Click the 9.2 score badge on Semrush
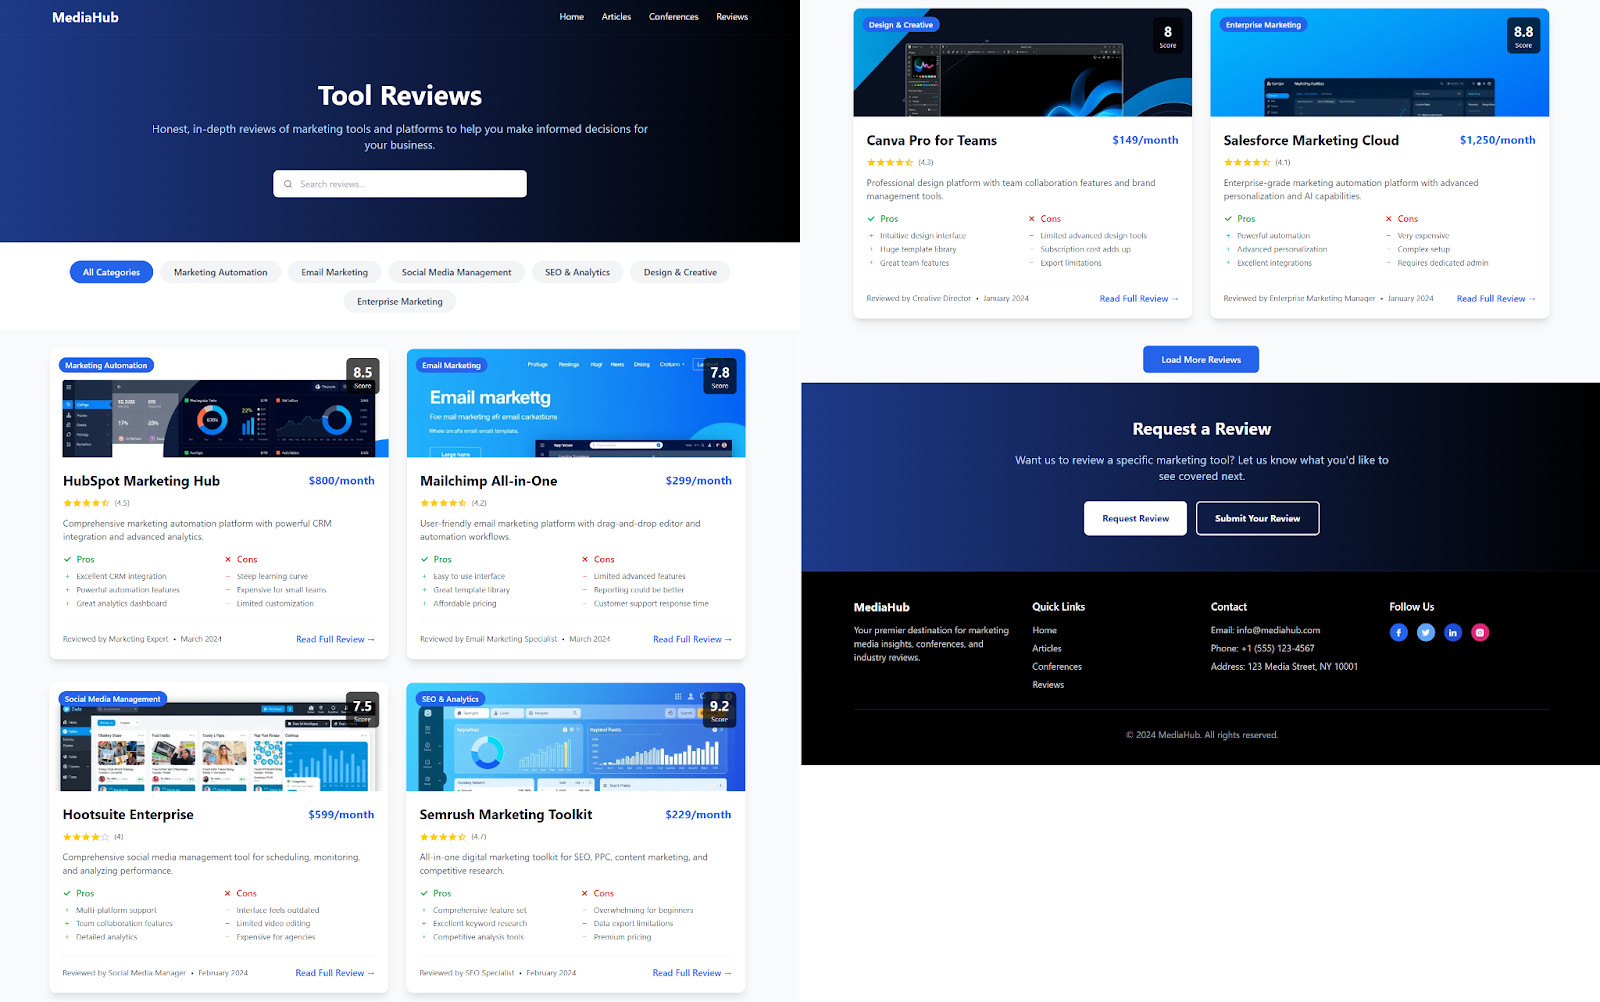The height and width of the screenshot is (1002, 1600). 719,709
